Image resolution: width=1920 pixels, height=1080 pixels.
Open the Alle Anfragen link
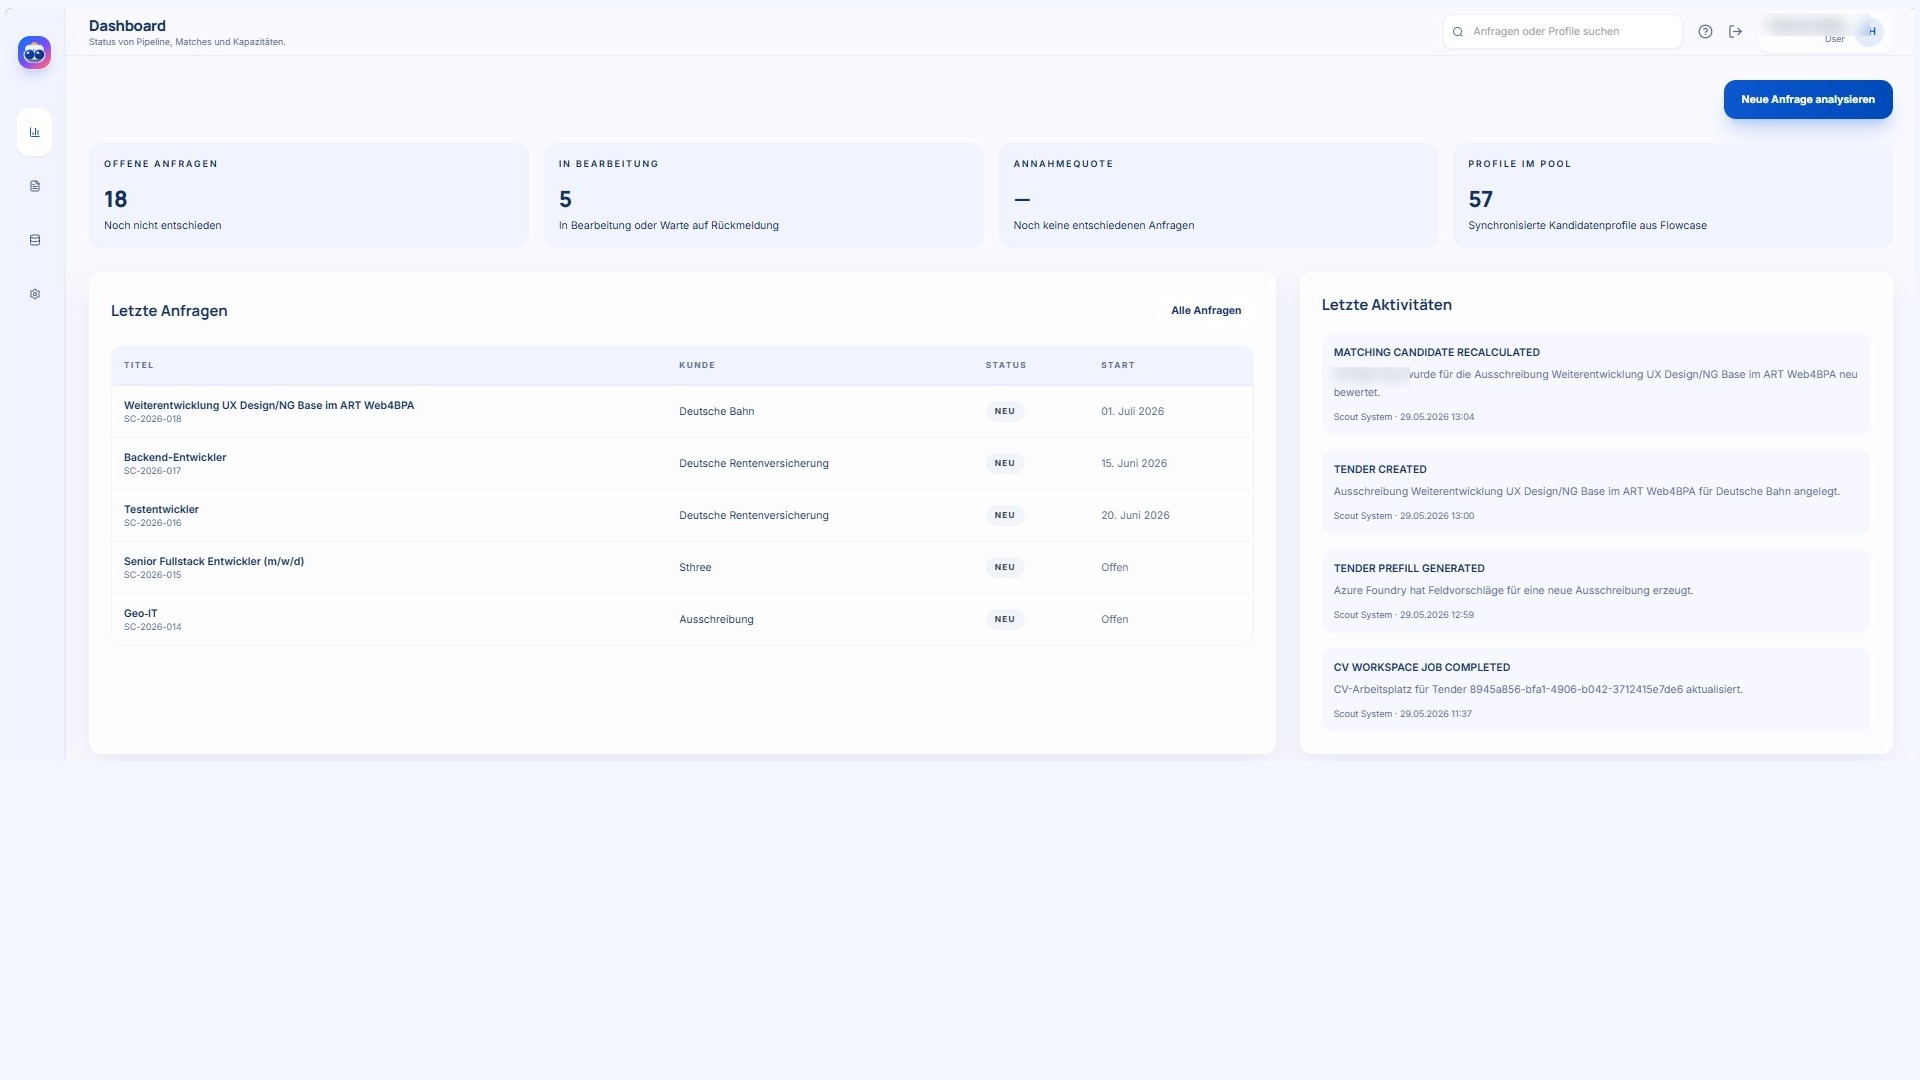(x=1206, y=311)
